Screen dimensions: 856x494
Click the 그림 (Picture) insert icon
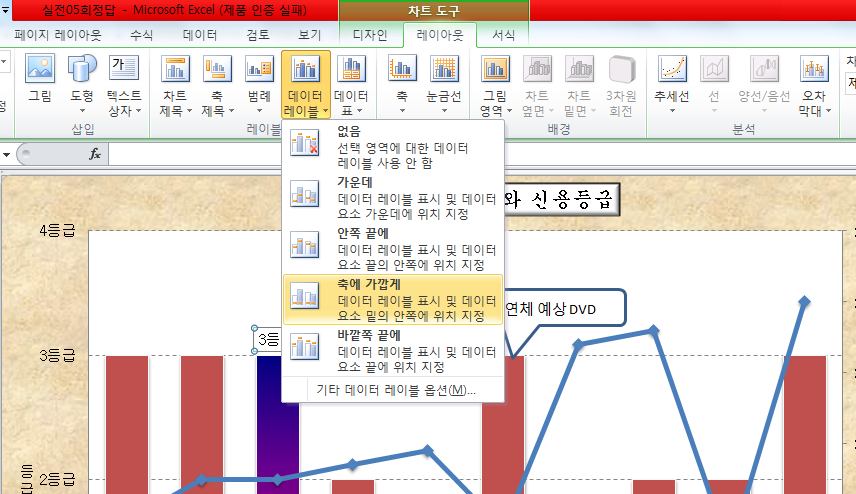[x=40, y=80]
